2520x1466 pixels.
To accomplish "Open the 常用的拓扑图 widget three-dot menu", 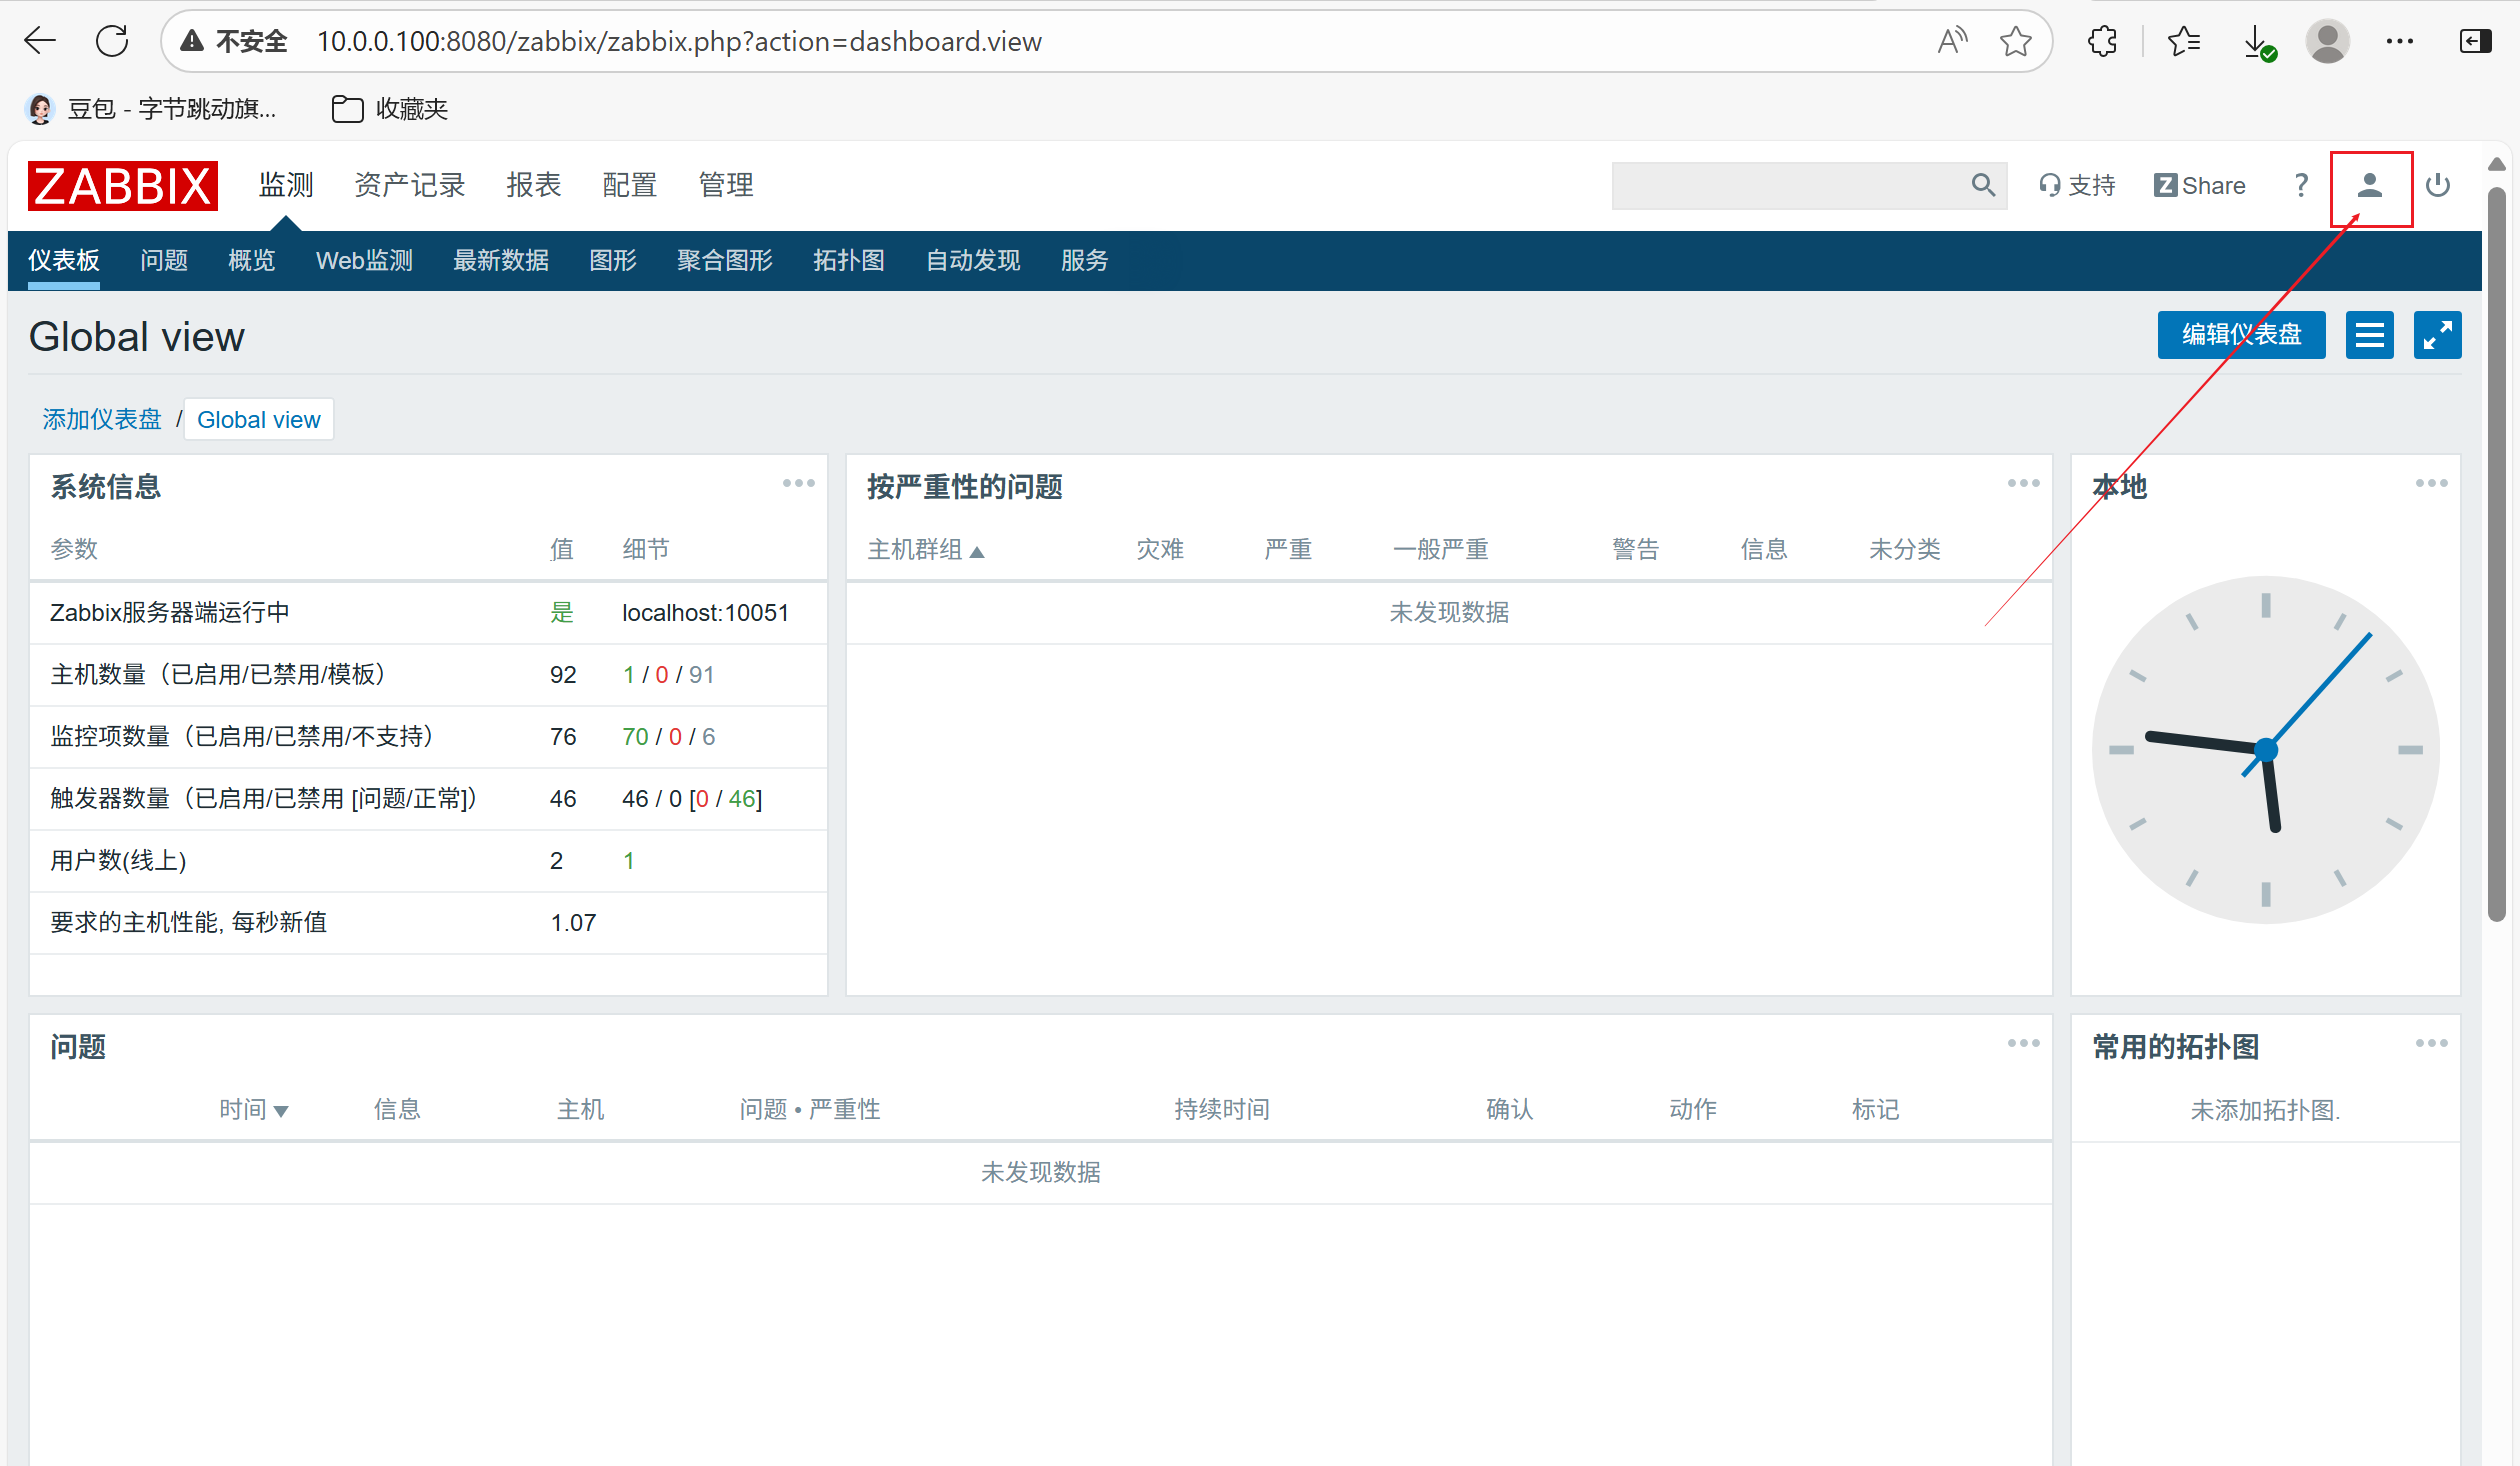I will [2431, 1044].
